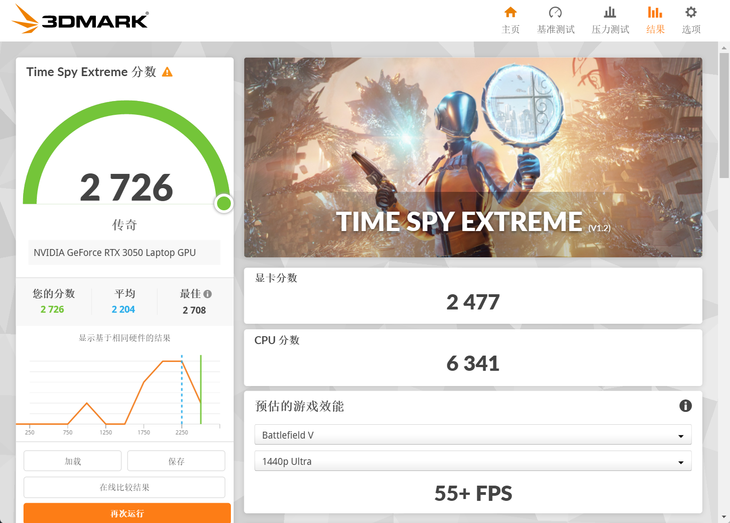Click the scrollbar down arrow
This screenshot has width=730, height=523.
tap(724, 517)
